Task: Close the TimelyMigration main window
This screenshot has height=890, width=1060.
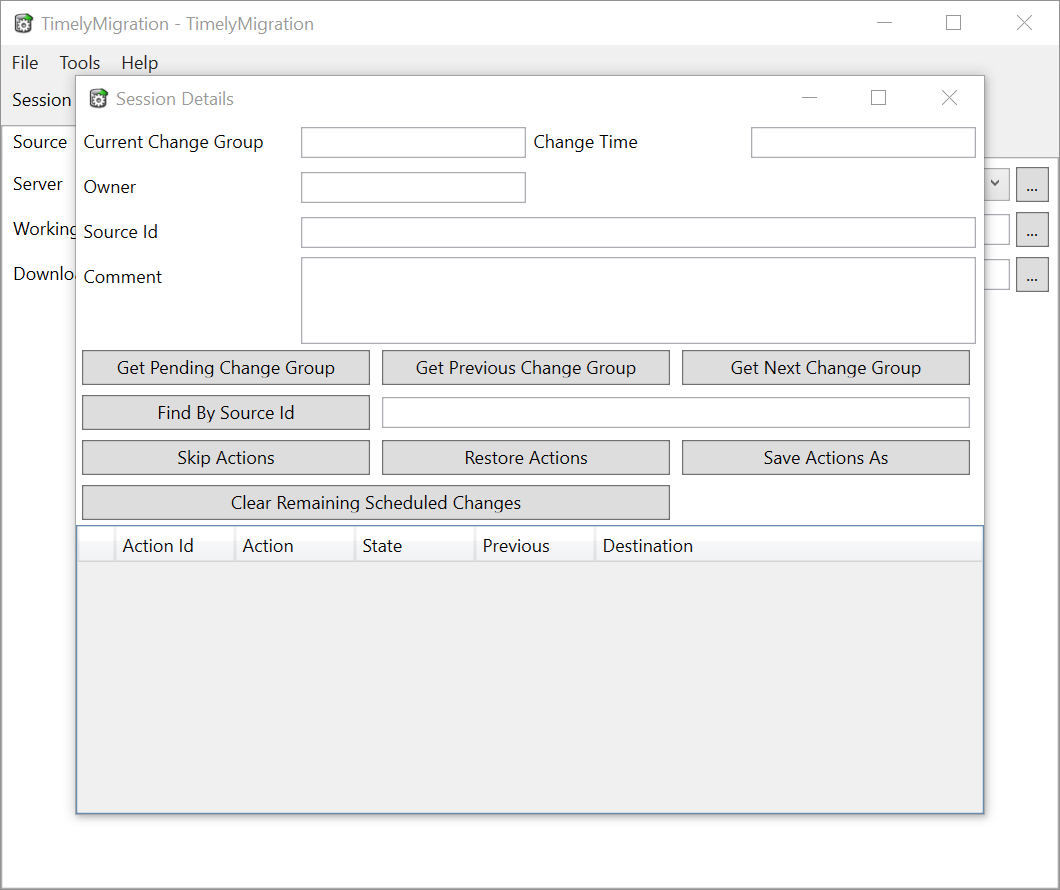Action: pyautogui.click(x=1024, y=23)
